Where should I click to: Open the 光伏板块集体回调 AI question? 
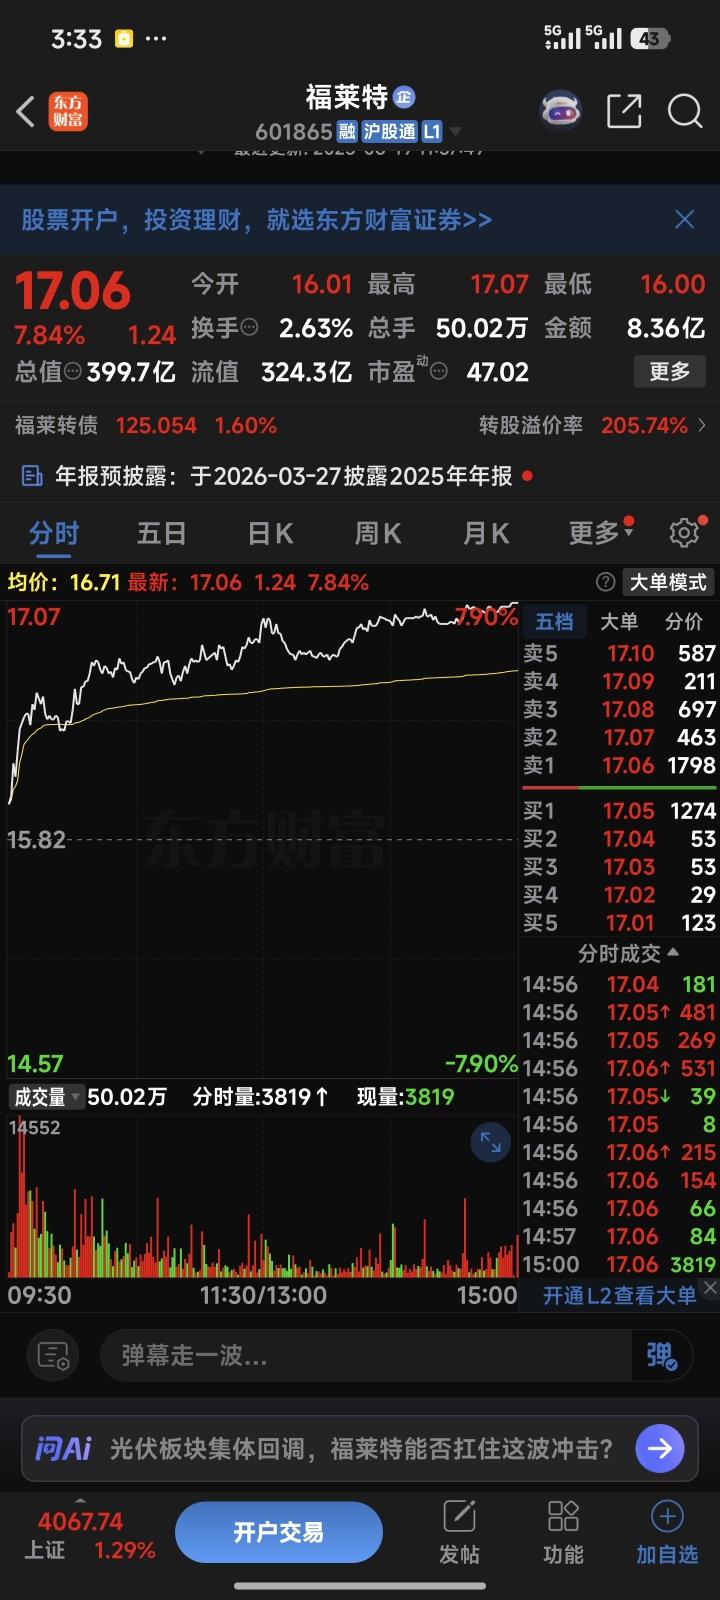tap(362, 1449)
